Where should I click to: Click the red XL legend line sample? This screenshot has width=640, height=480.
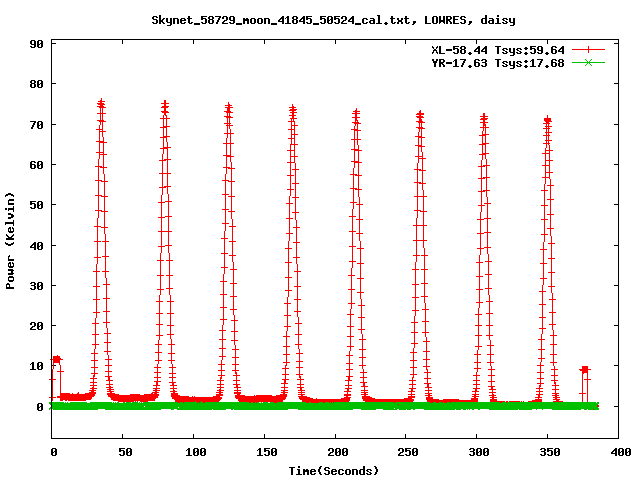coord(588,50)
